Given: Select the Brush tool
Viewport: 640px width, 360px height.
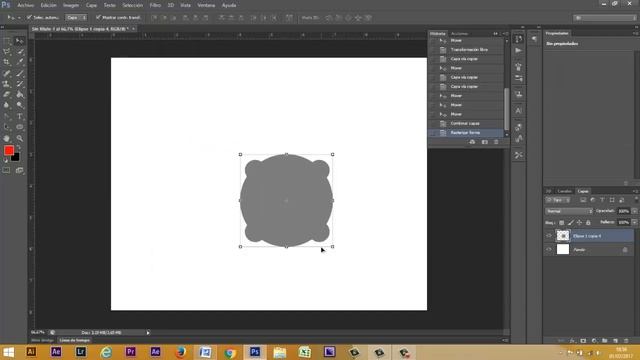Looking at the screenshot, I should [19, 73].
